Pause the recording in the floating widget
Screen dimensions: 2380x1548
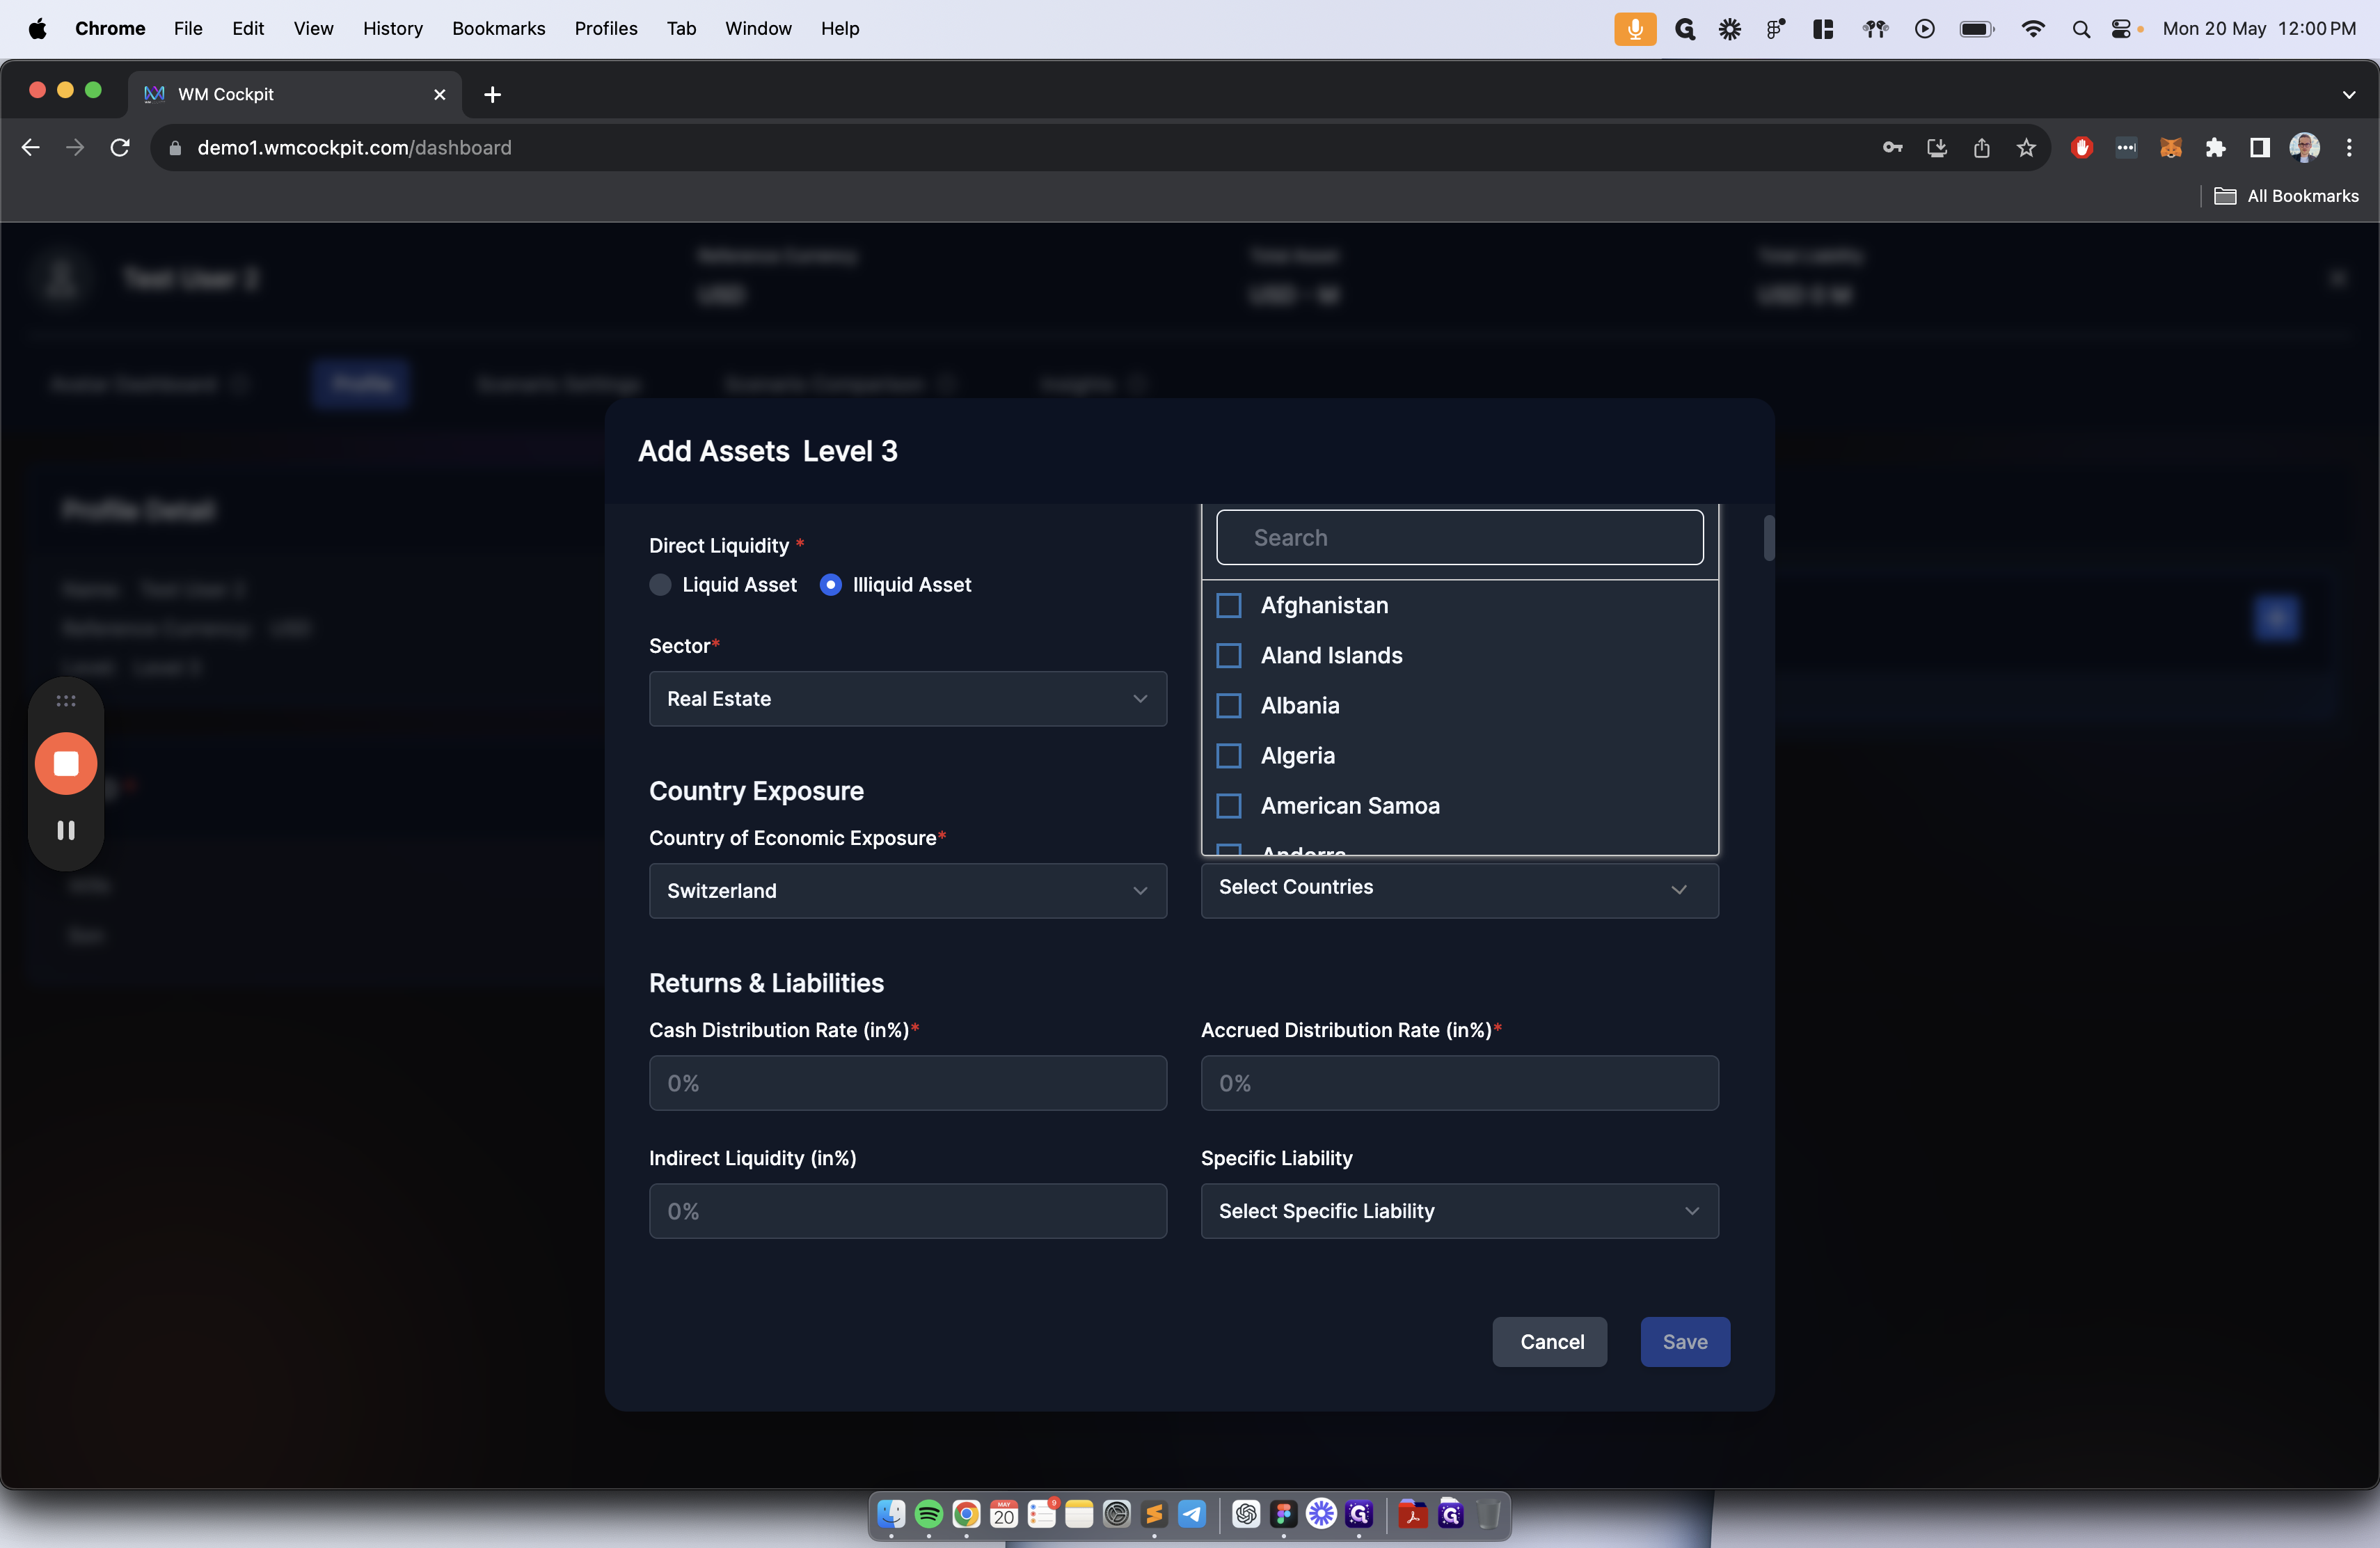click(x=66, y=830)
